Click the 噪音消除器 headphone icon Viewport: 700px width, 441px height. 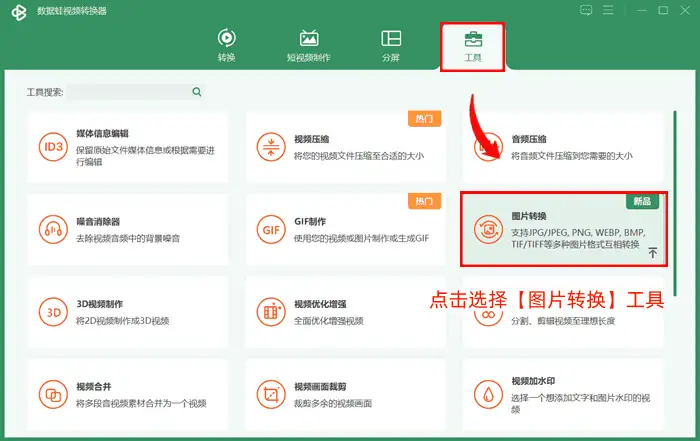pos(53,229)
